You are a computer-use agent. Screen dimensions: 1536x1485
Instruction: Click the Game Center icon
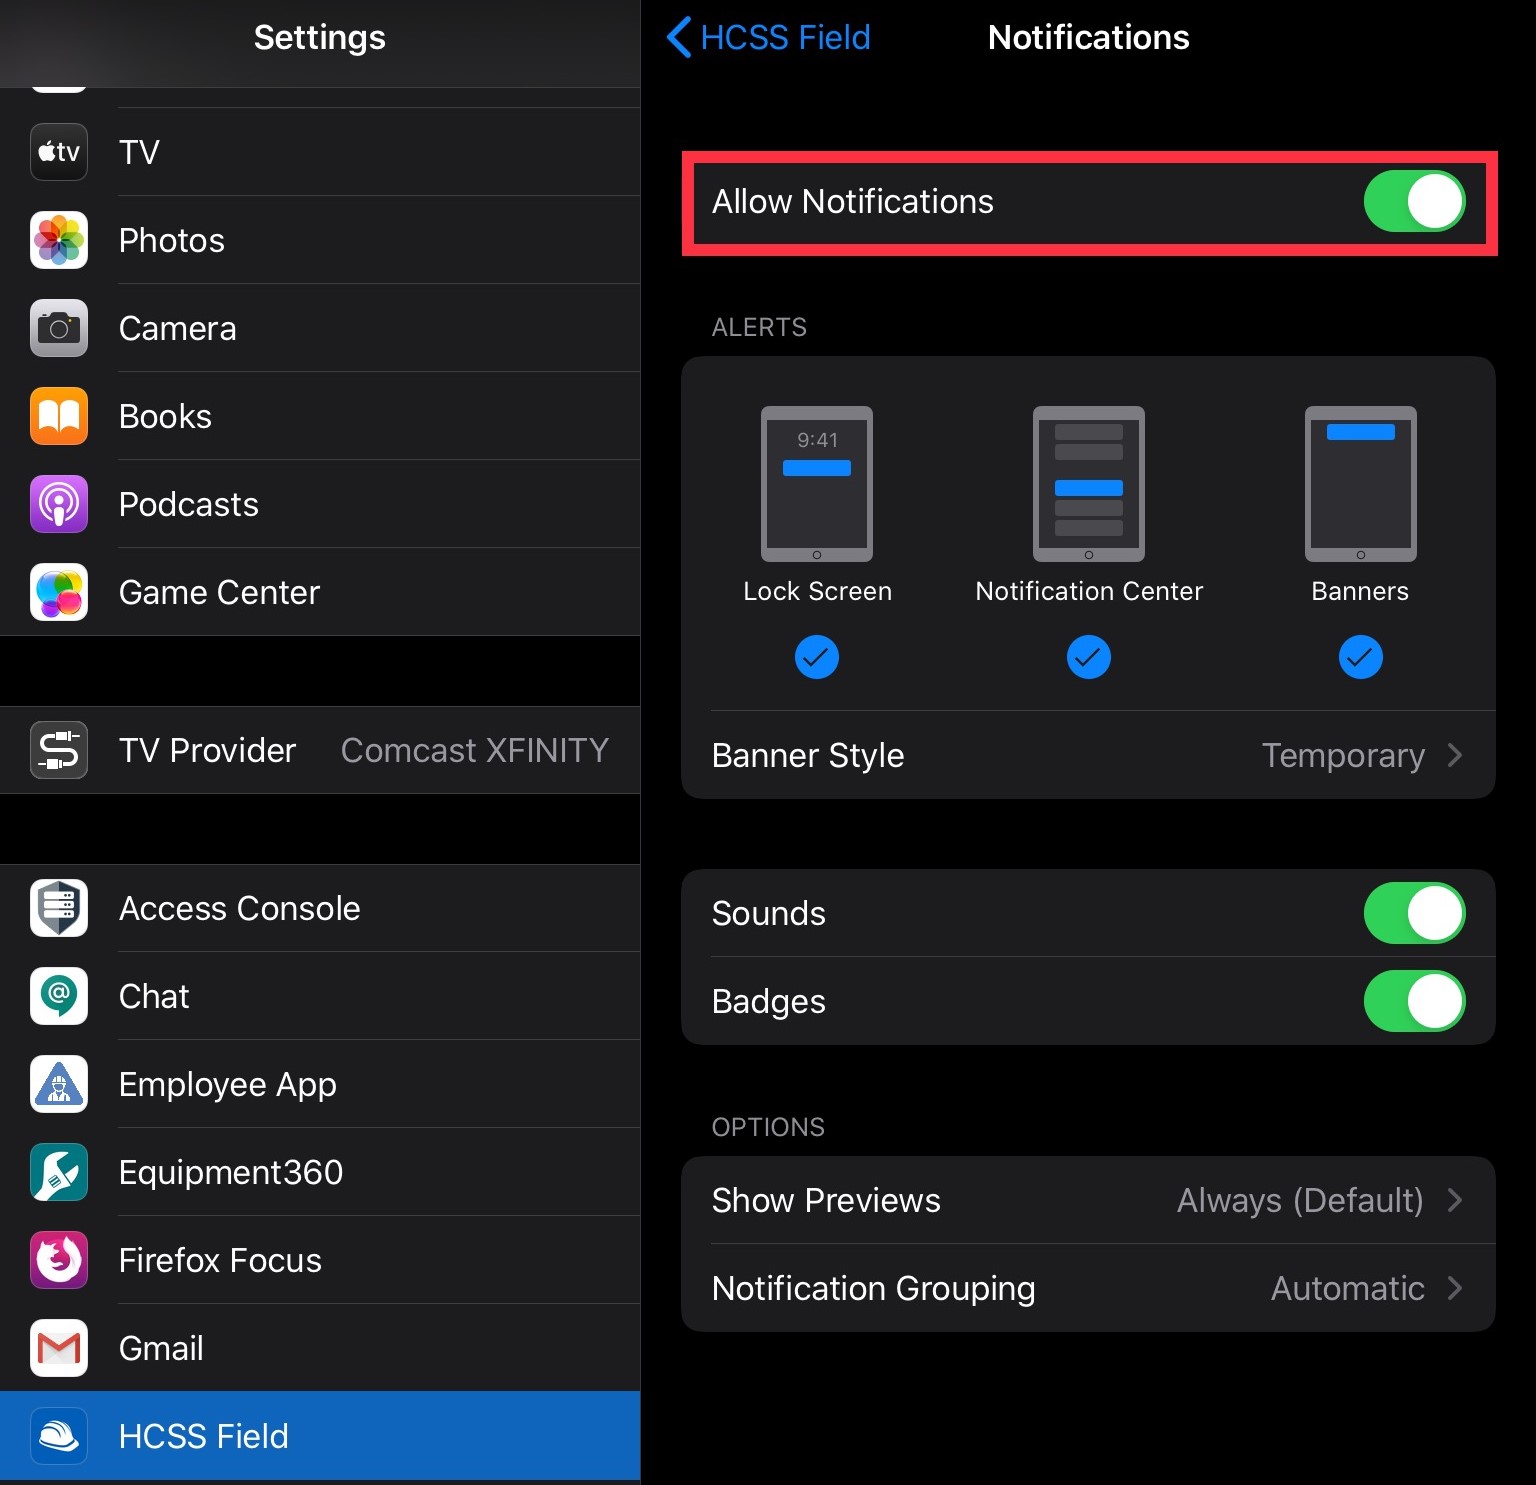(58, 592)
